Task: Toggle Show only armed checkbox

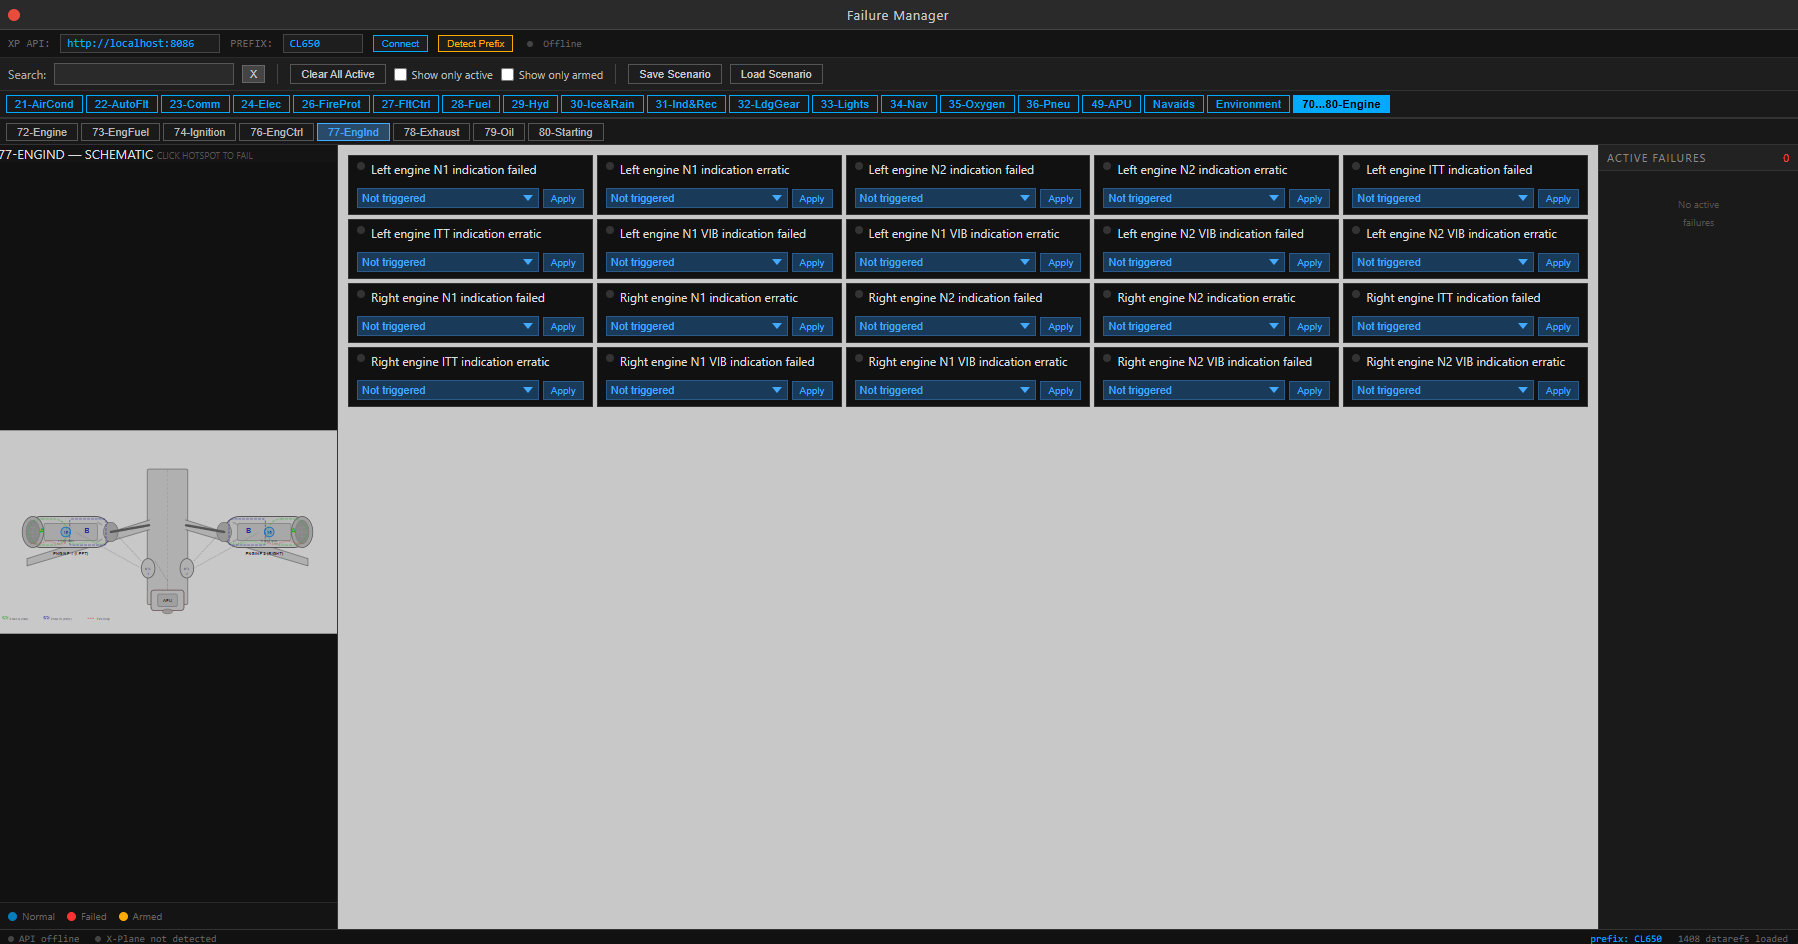Action: (x=508, y=75)
